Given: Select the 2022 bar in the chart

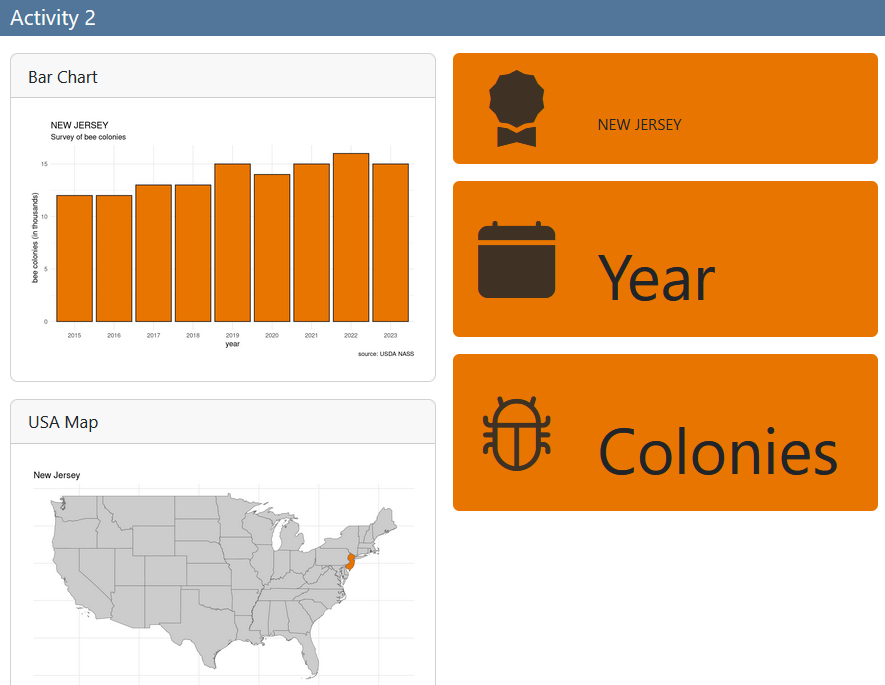Looking at the screenshot, I should [351, 238].
